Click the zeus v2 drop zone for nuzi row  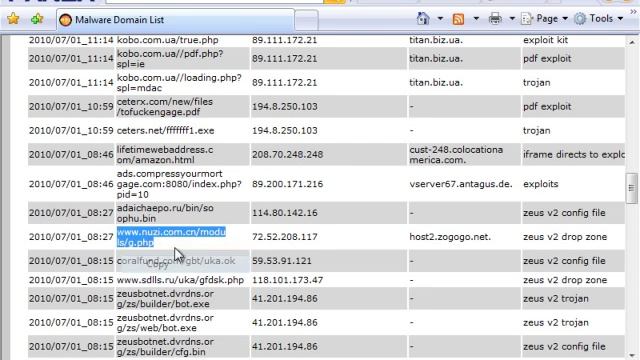[x=565, y=237]
